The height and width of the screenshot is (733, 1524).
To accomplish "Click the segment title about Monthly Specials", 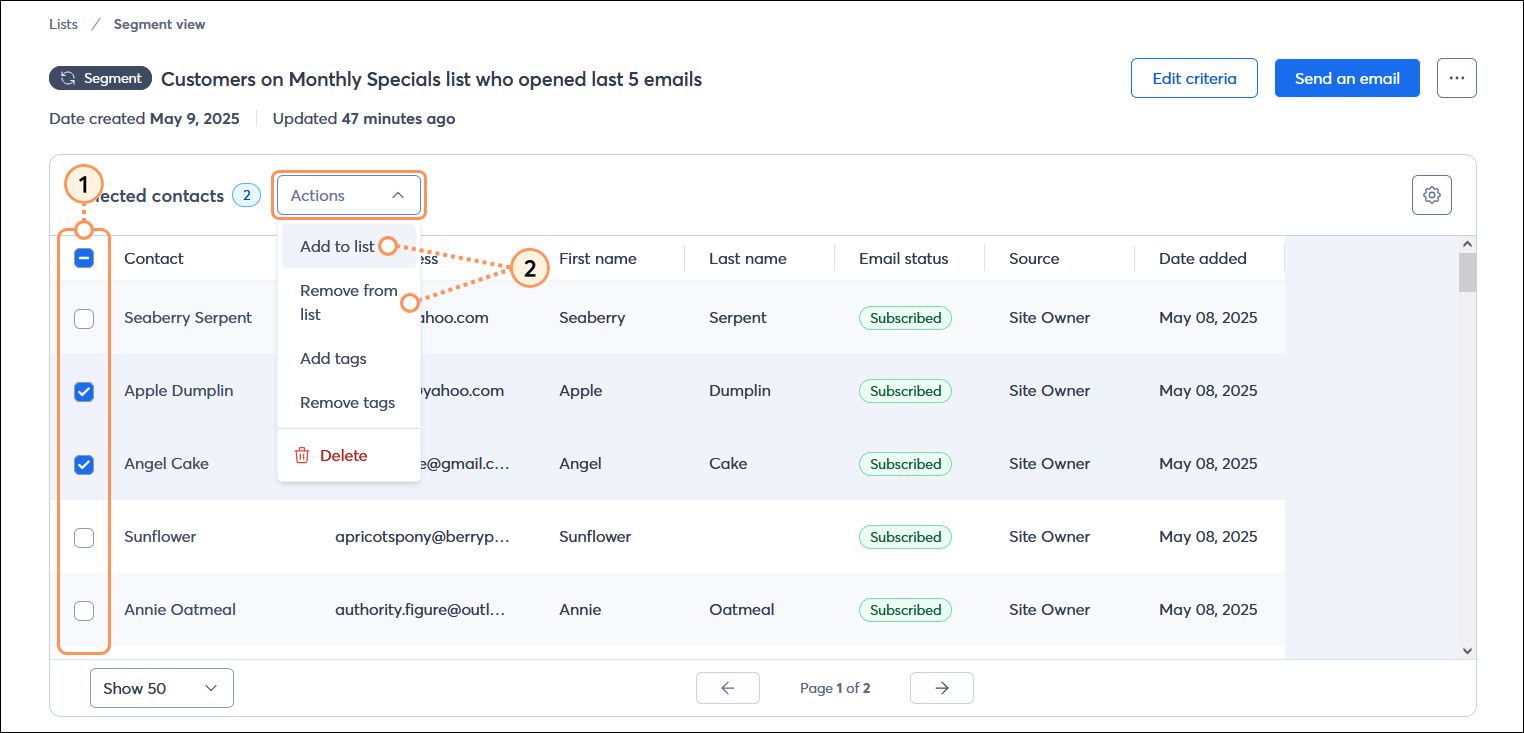I will (x=432, y=79).
